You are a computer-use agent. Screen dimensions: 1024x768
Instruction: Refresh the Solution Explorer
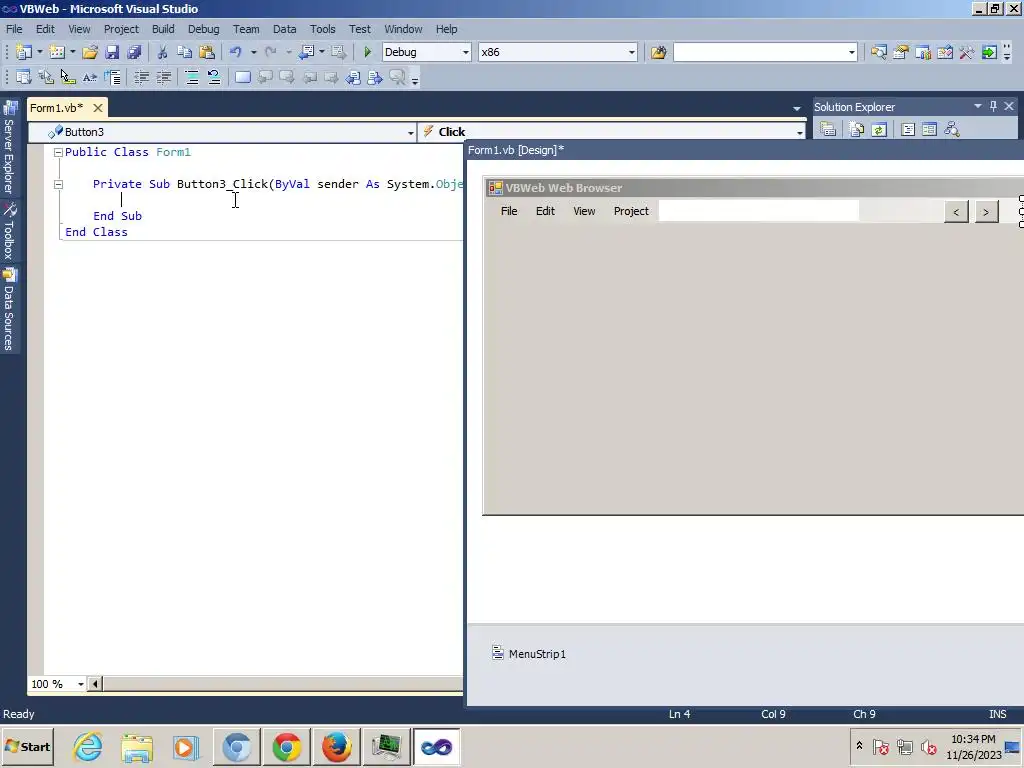tap(879, 129)
